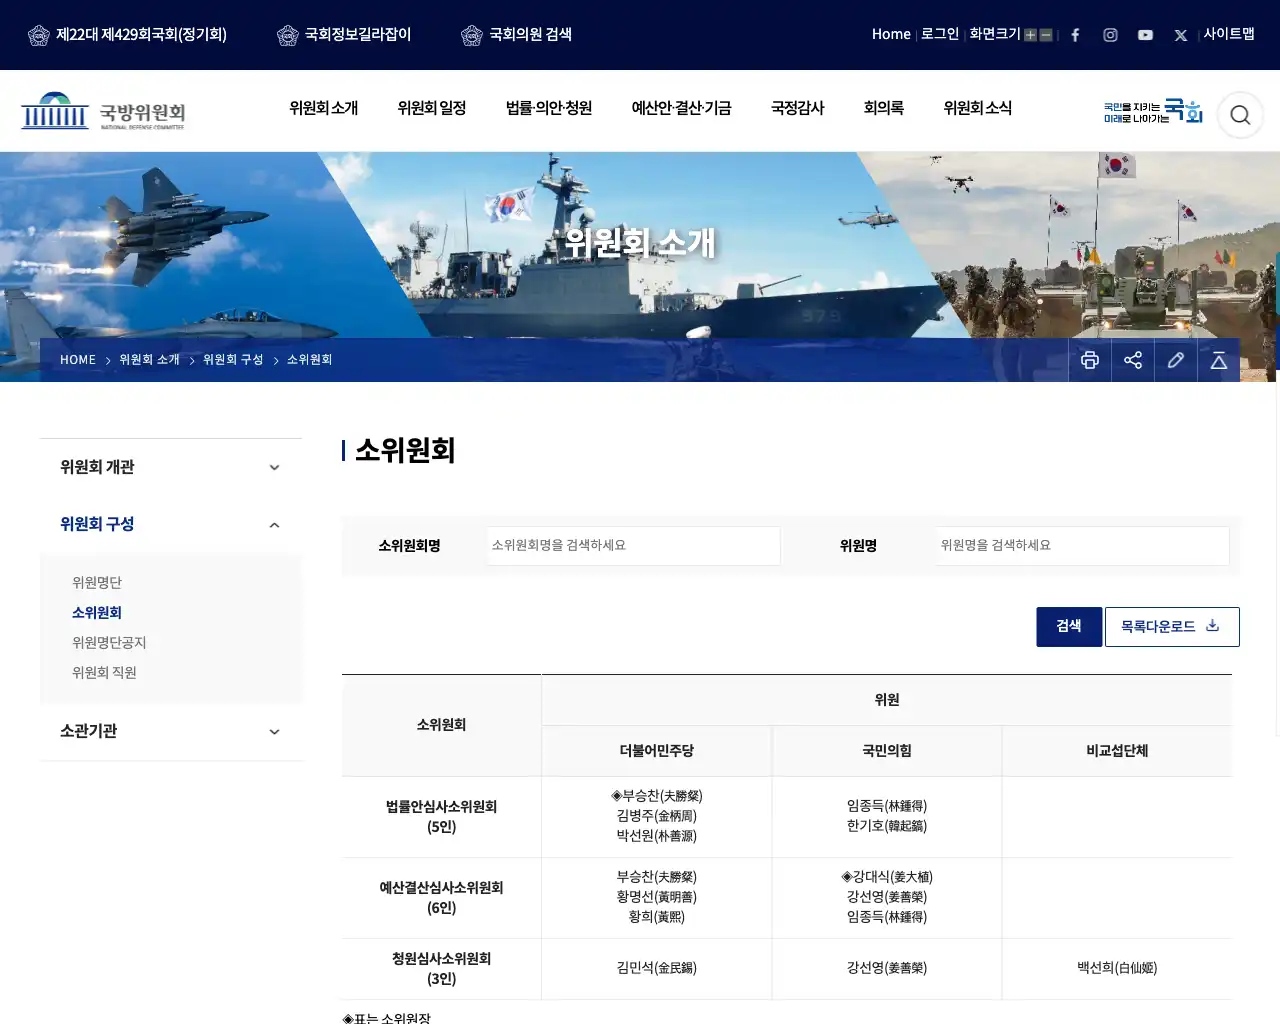Image resolution: width=1280 pixels, height=1024 pixels.
Task: Open the 예산안·결산·기금 menu
Action: 681,108
